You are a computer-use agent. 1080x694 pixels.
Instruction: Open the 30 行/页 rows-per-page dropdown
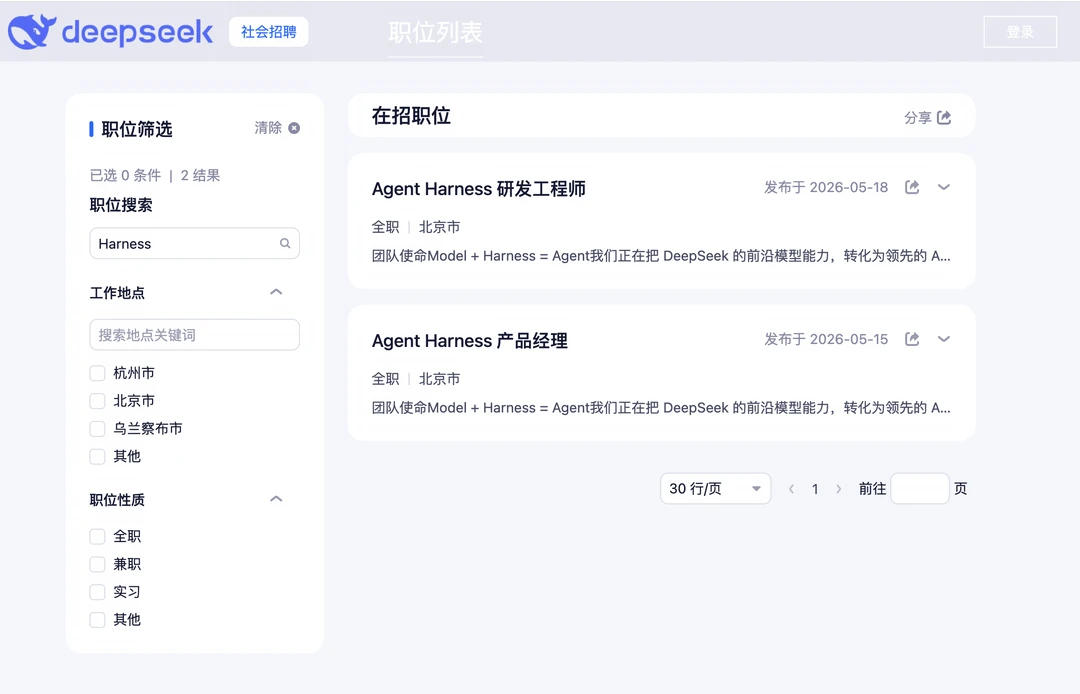(716, 489)
